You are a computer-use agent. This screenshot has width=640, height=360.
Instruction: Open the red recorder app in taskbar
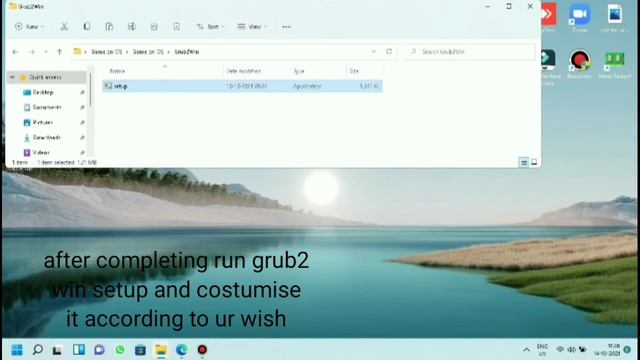coord(202,350)
